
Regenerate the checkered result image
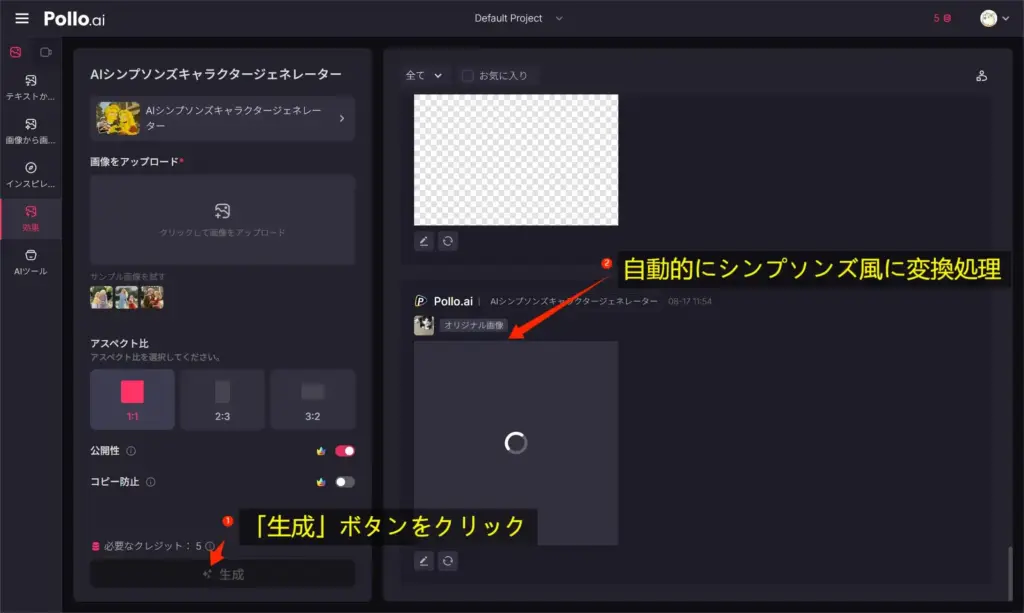pos(447,241)
